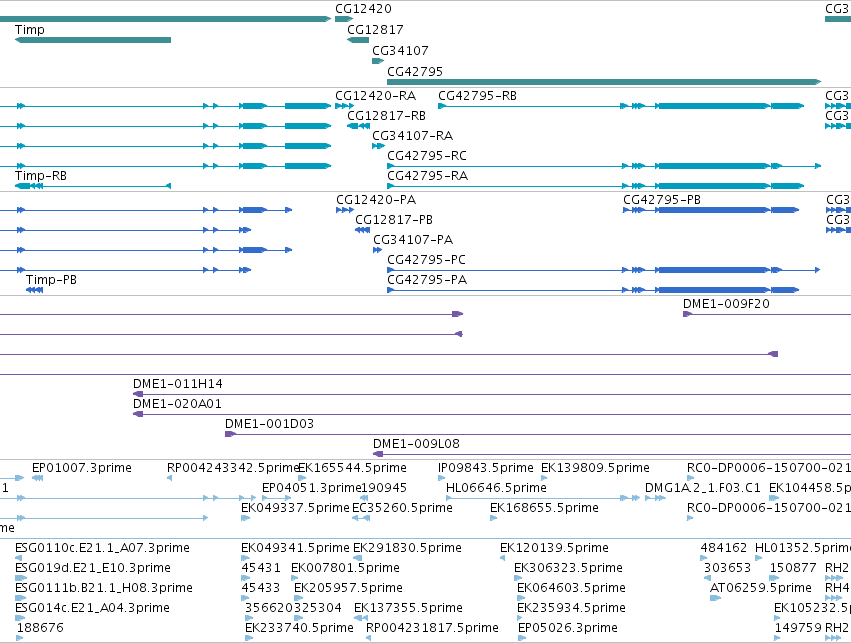
Task: Click the Timp gene bar
Action: 93,40
